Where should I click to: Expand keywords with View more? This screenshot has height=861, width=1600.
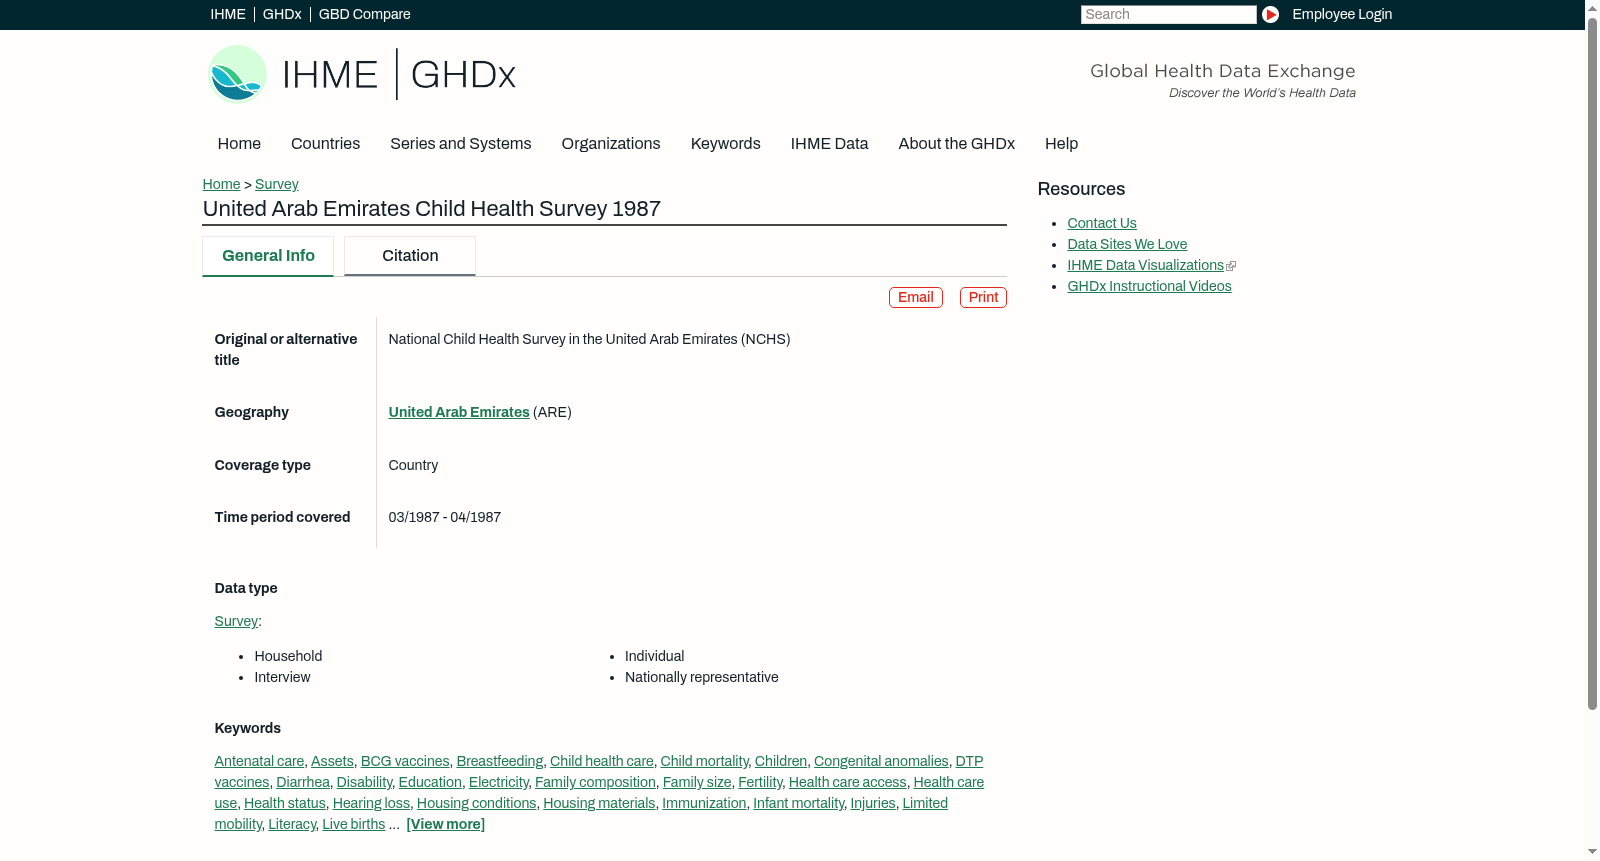pyautogui.click(x=446, y=824)
